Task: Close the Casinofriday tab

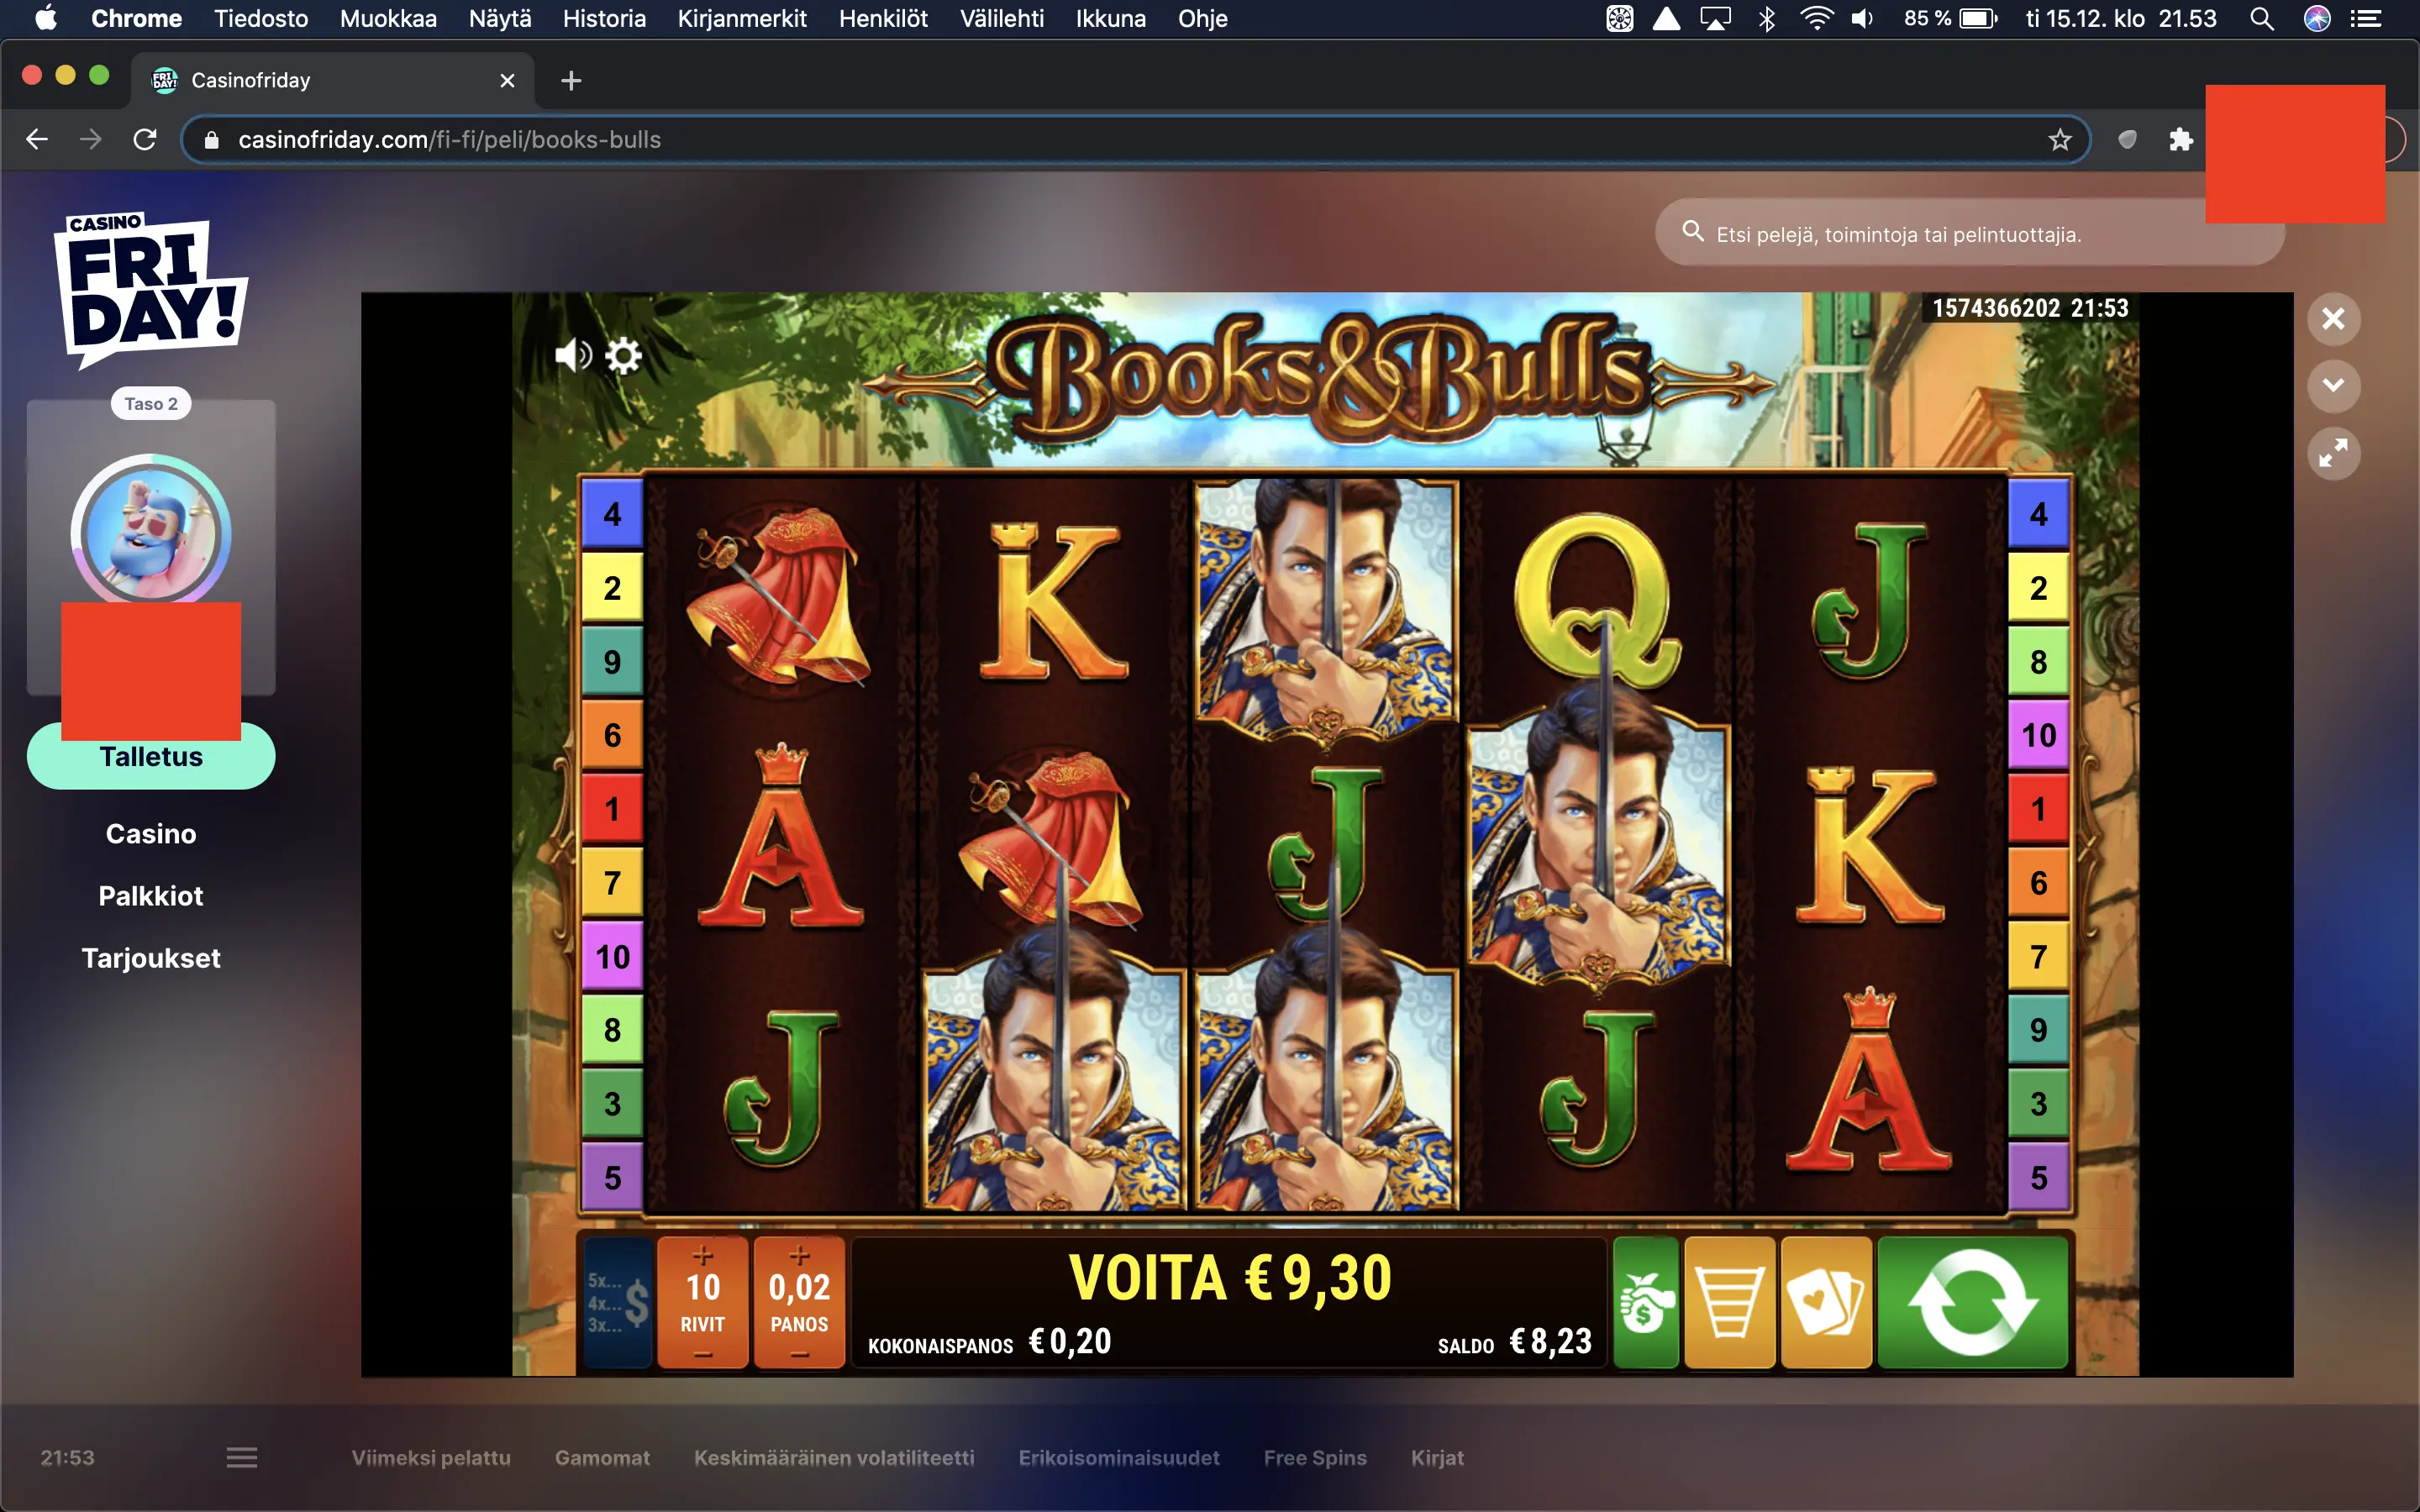Action: pos(507,80)
